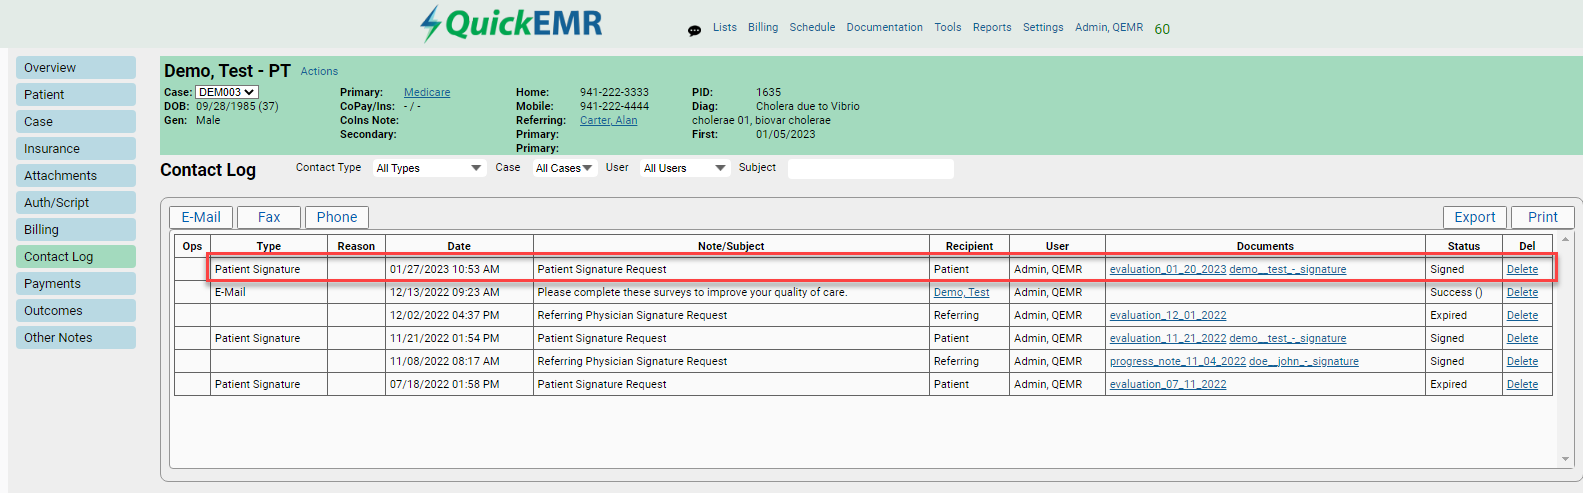Delete the 11/08/2022 contact entry

1522,361
